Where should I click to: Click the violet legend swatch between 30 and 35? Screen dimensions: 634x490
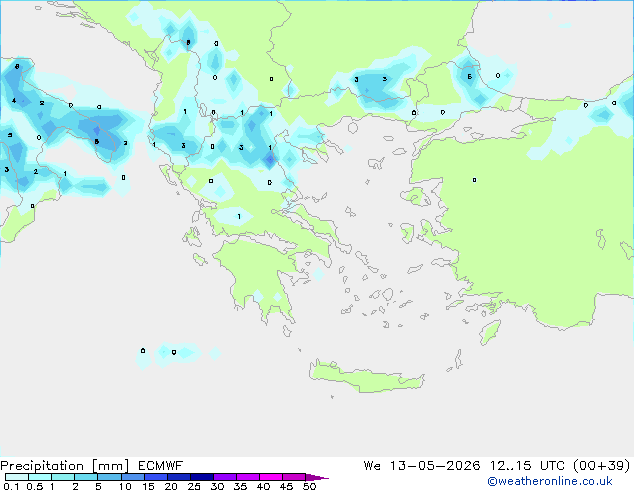(x=225, y=477)
